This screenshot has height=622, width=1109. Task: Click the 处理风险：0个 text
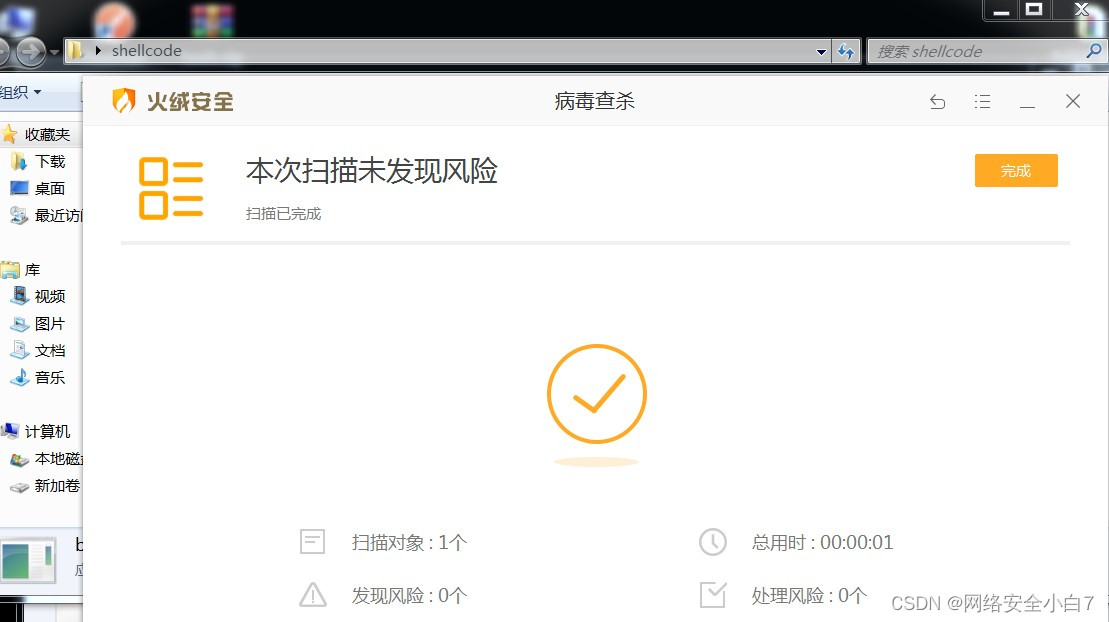(809, 596)
